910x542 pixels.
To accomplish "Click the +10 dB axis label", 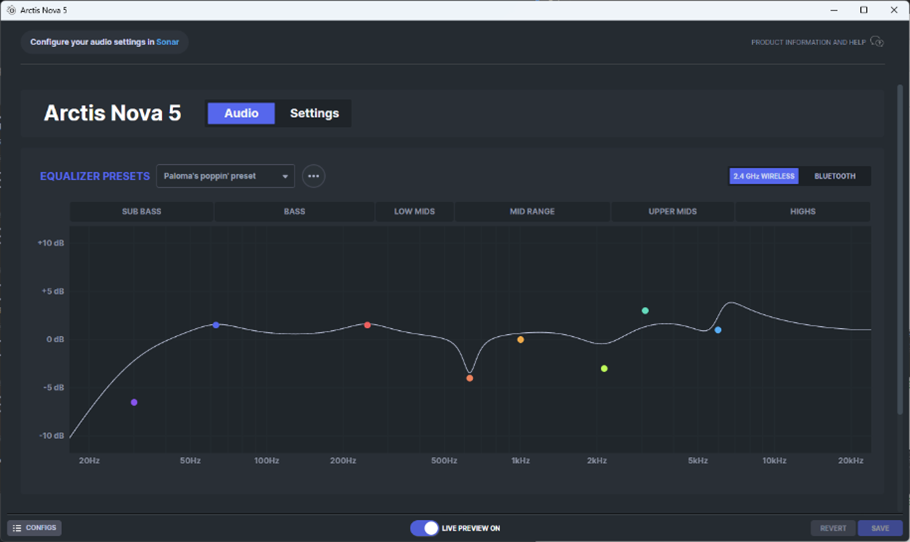I will click(x=50, y=243).
